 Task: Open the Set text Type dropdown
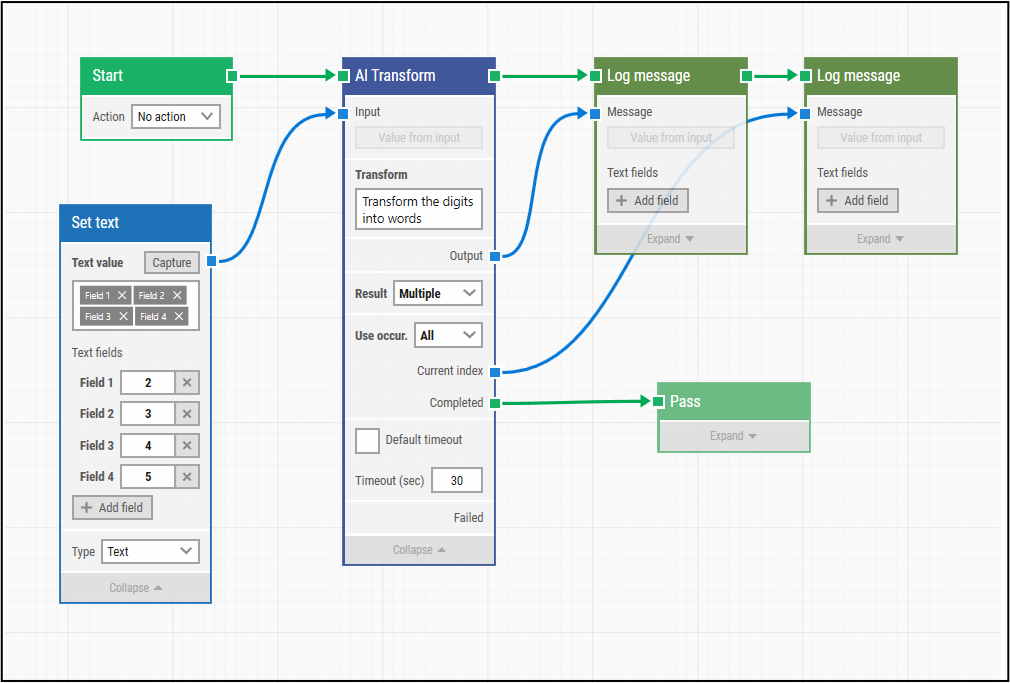pos(150,551)
